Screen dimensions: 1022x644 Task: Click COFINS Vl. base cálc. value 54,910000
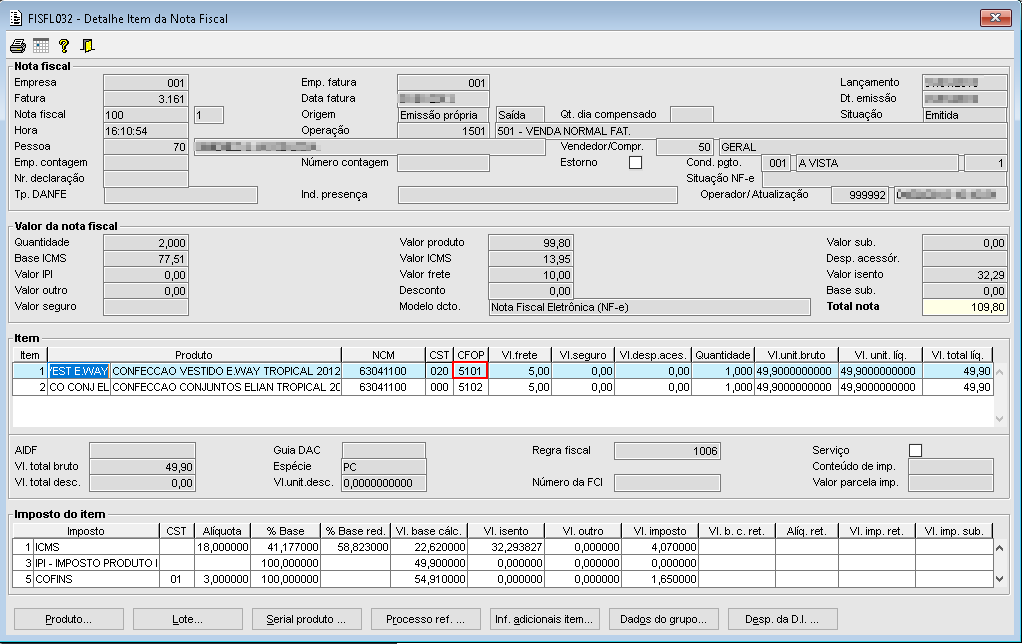pyautogui.click(x=429, y=579)
